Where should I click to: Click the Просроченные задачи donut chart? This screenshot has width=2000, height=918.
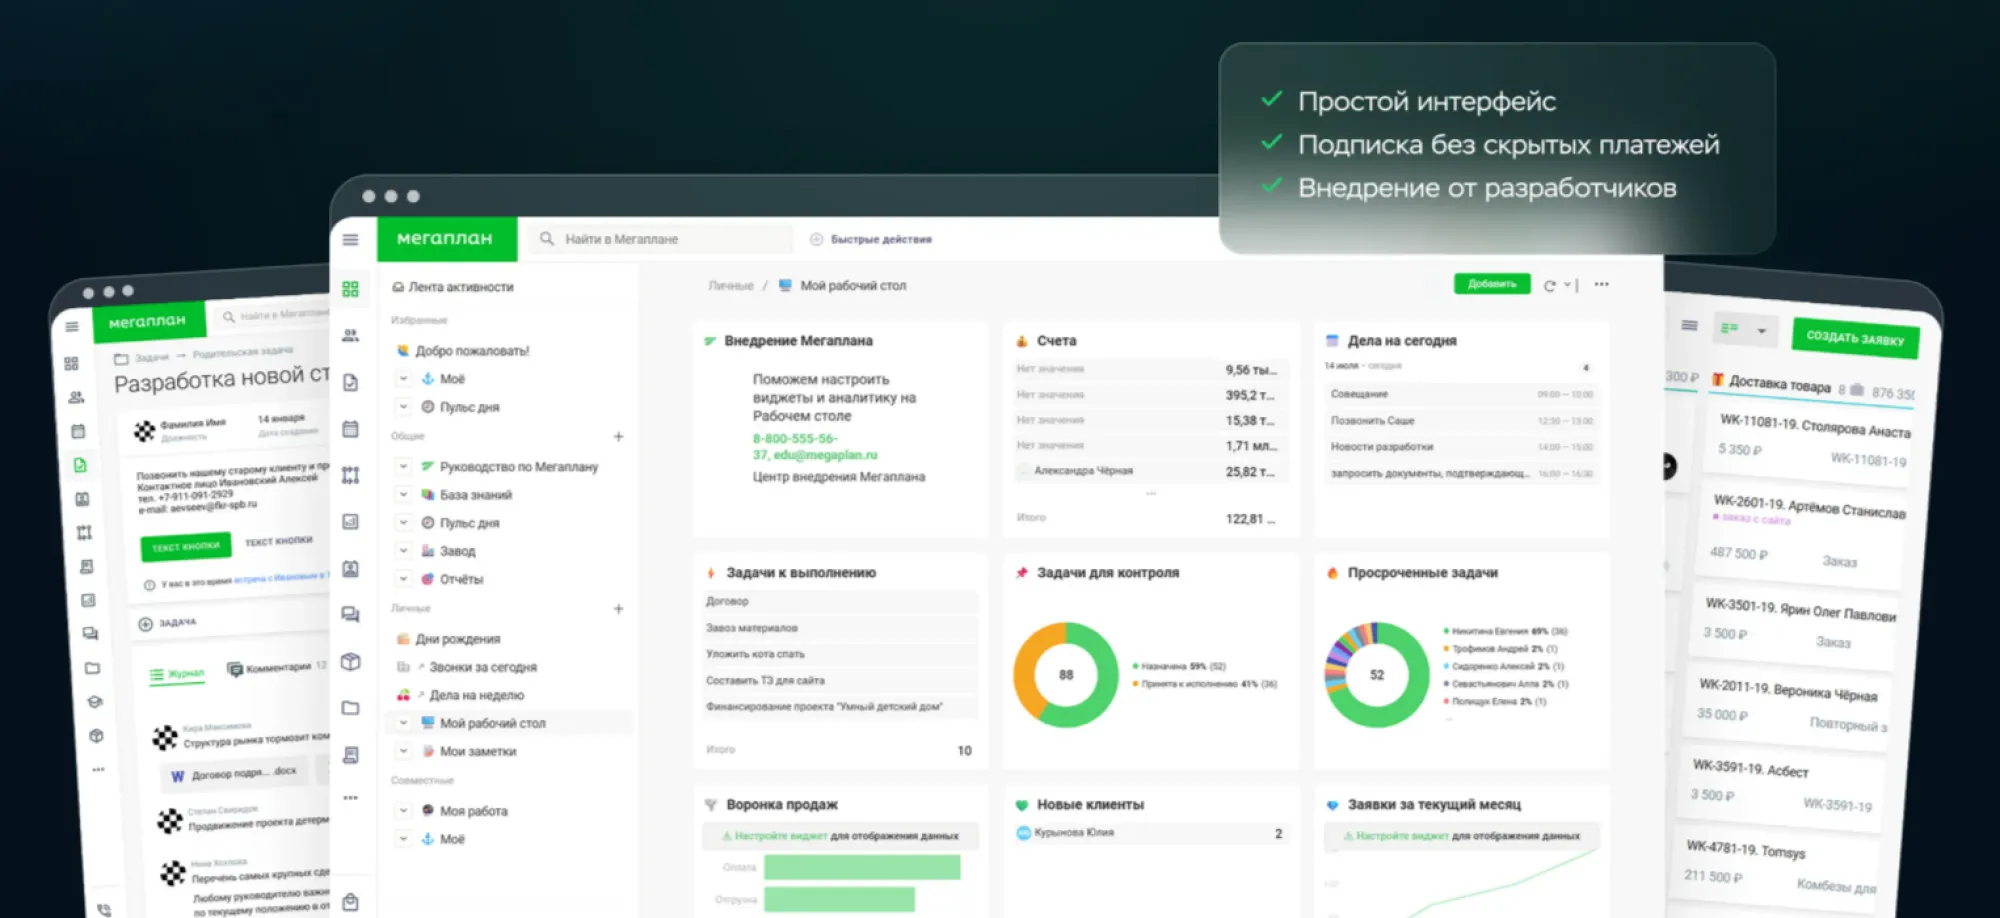click(x=1377, y=675)
